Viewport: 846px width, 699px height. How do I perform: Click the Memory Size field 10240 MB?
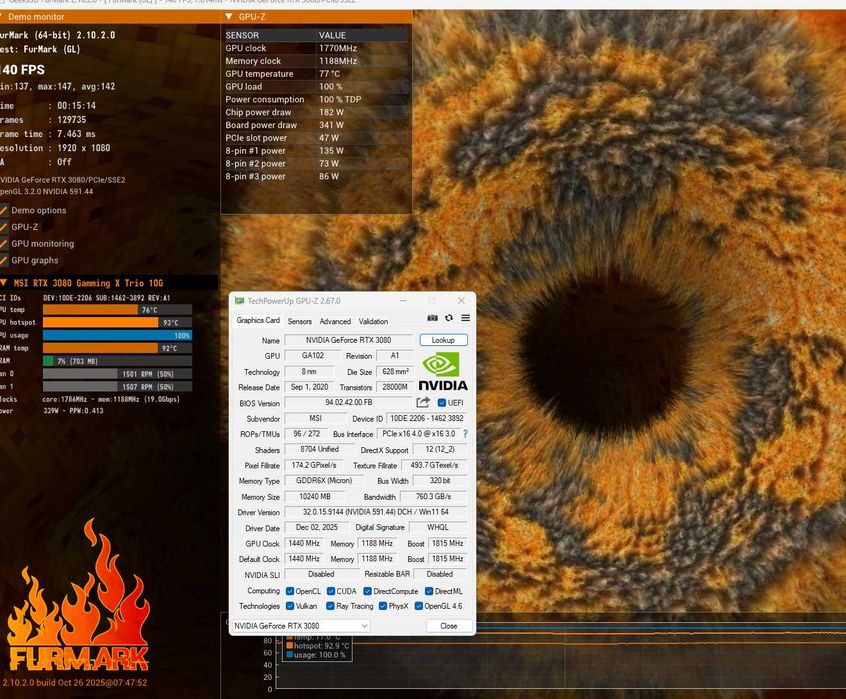[x=315, y=497]
